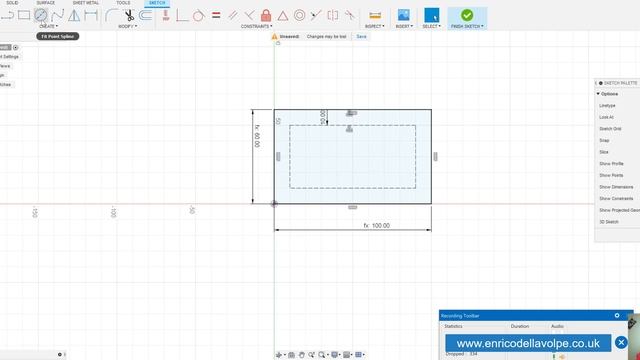Image resolution: width=640 pixels, height=360 pixels.
Task: Select the sketch origin point
Action: [274, 204]
